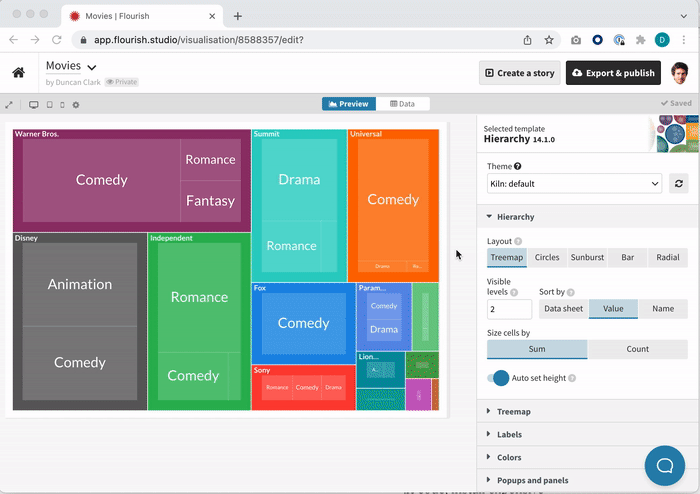The image size is (700, 494).
Task: Open the chat support bubble
Action: (x=665, y=465)
